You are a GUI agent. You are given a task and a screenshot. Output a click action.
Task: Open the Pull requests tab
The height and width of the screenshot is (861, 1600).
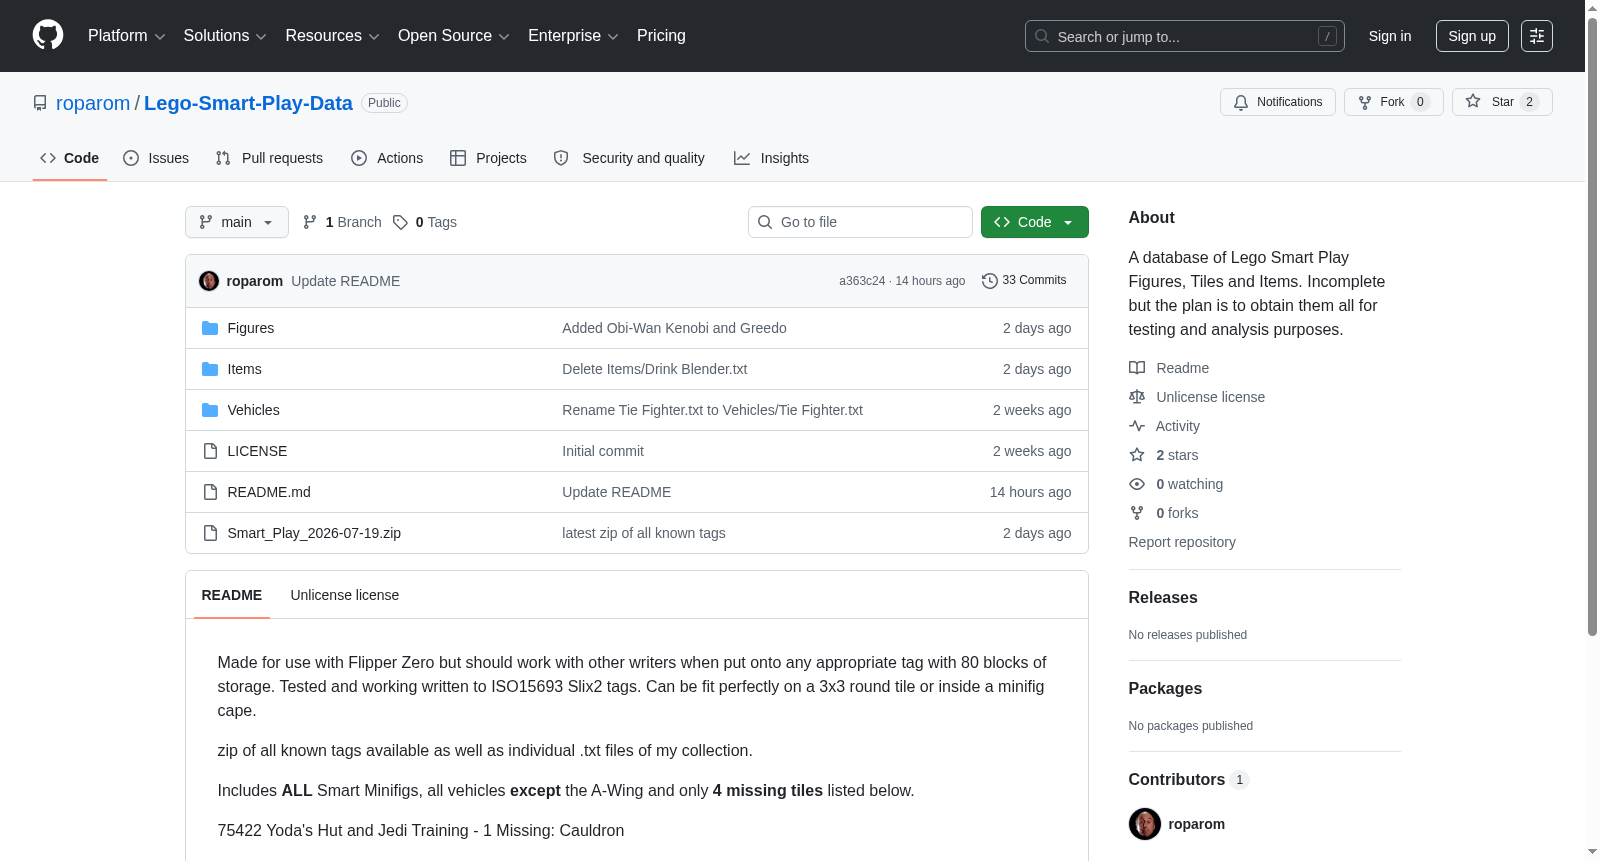point(269,158)
